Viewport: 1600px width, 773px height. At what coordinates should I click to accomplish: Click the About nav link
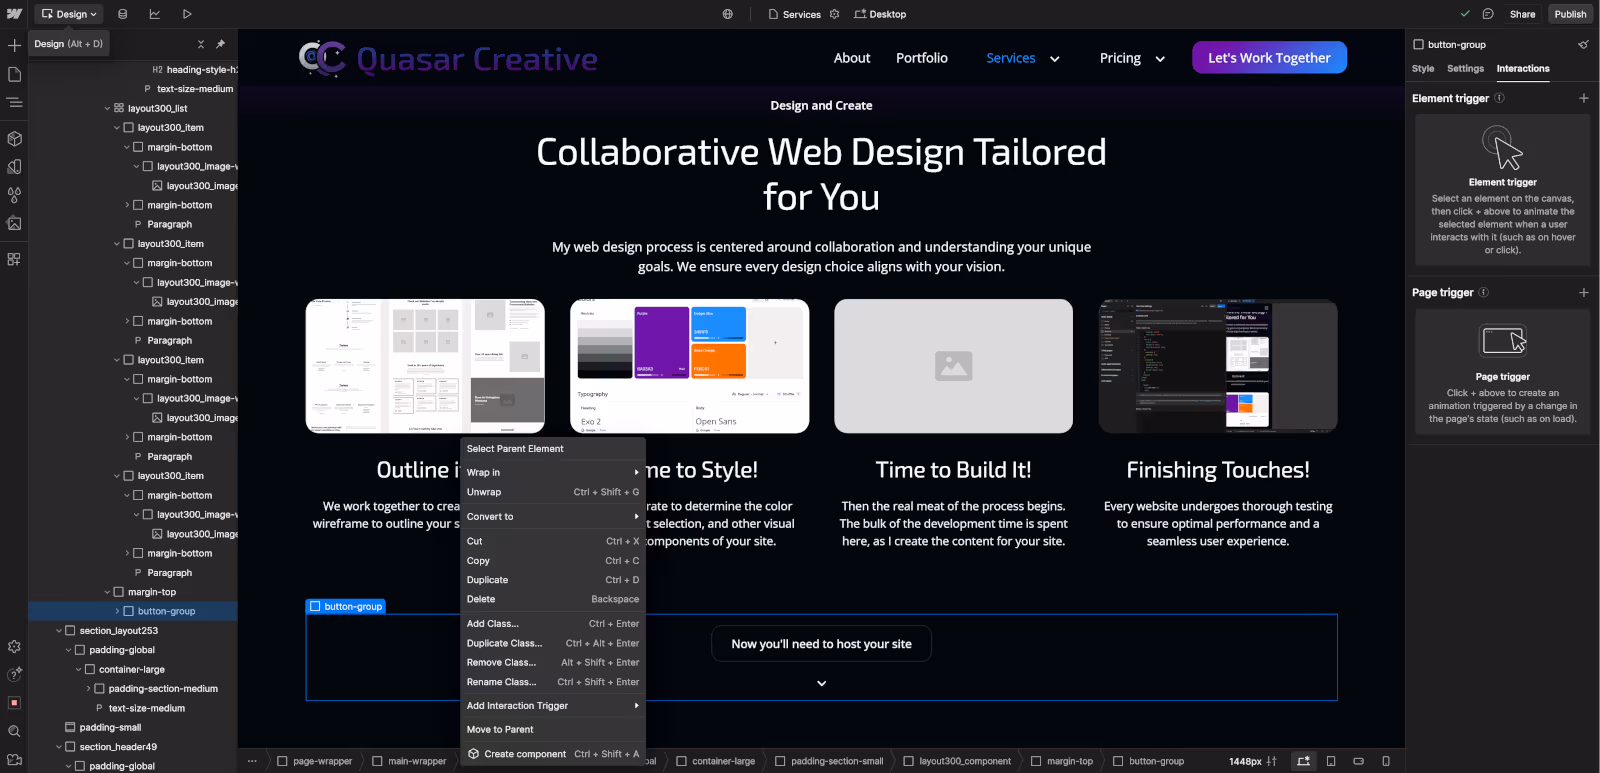click(x=852, y=58)
